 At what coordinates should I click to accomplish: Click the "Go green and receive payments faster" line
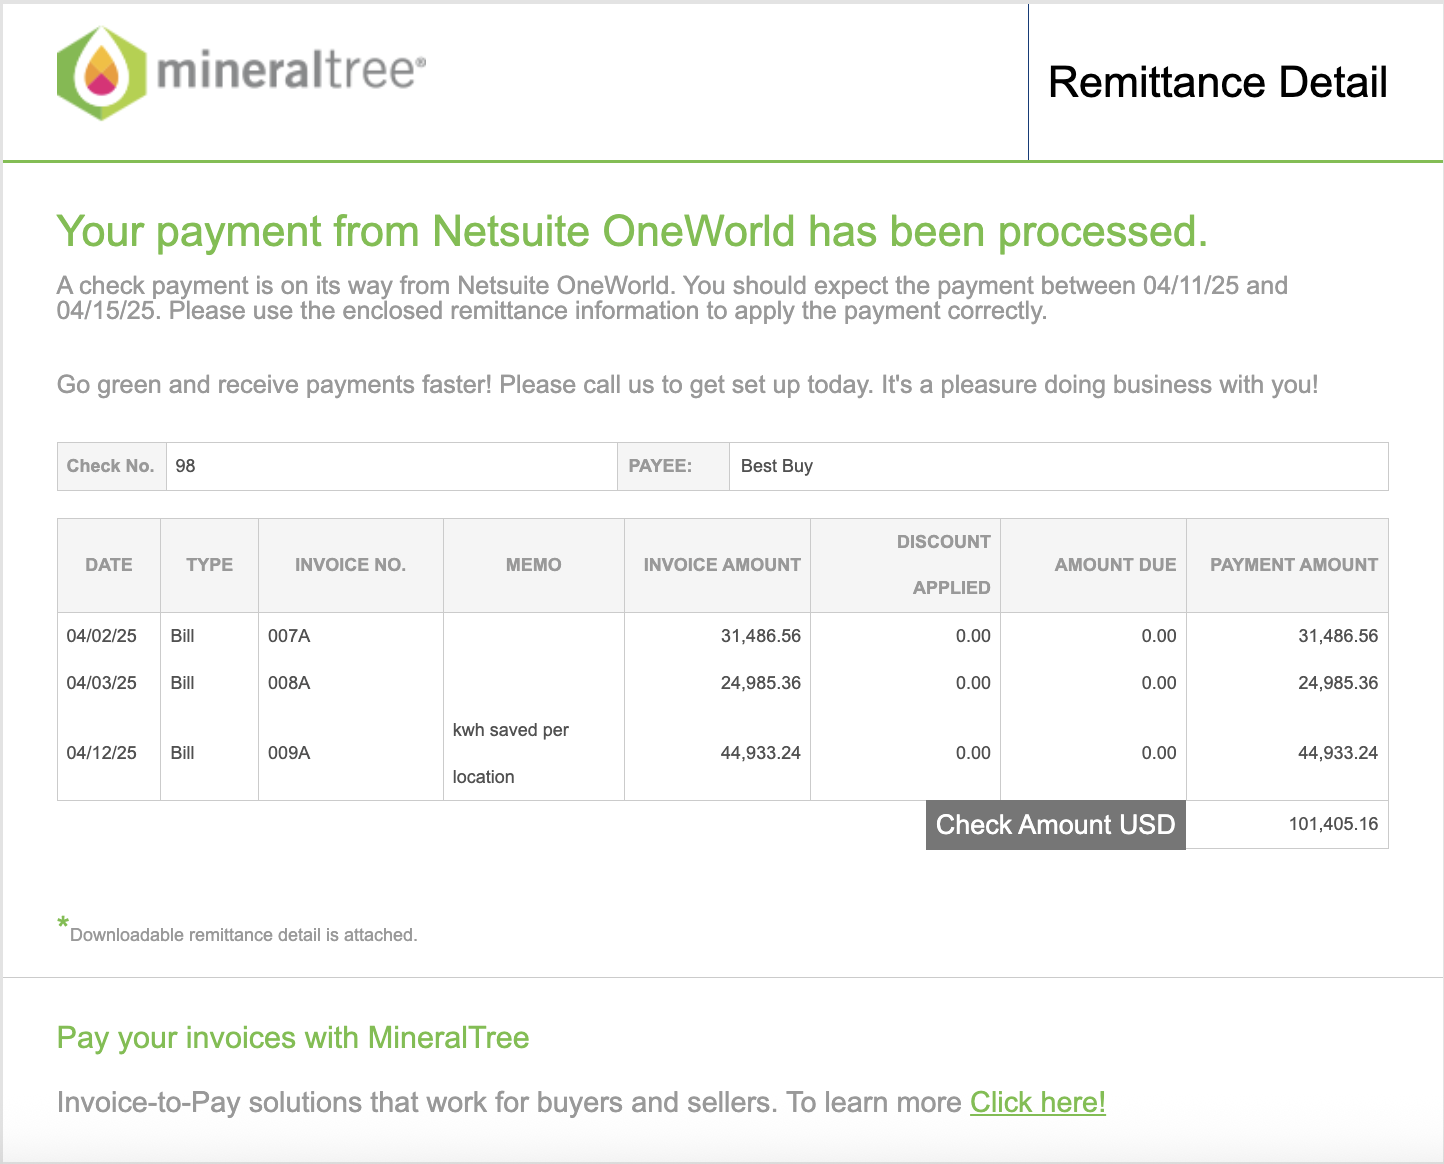click(x=688, y=385)
